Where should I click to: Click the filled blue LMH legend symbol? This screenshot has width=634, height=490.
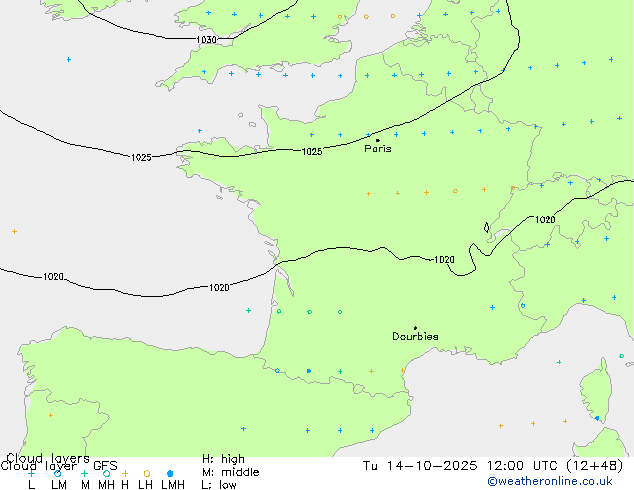pyautogui.click(x=170, y=473)
